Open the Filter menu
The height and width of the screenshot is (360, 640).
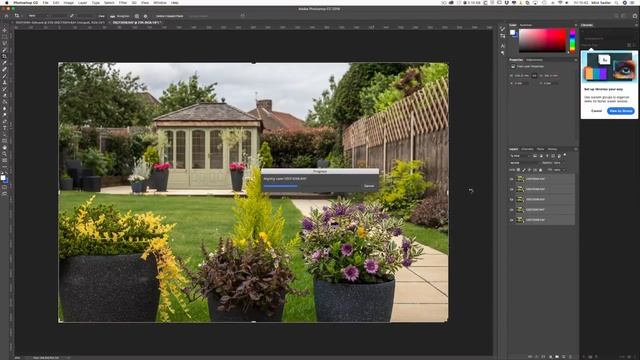coord(122,3)
